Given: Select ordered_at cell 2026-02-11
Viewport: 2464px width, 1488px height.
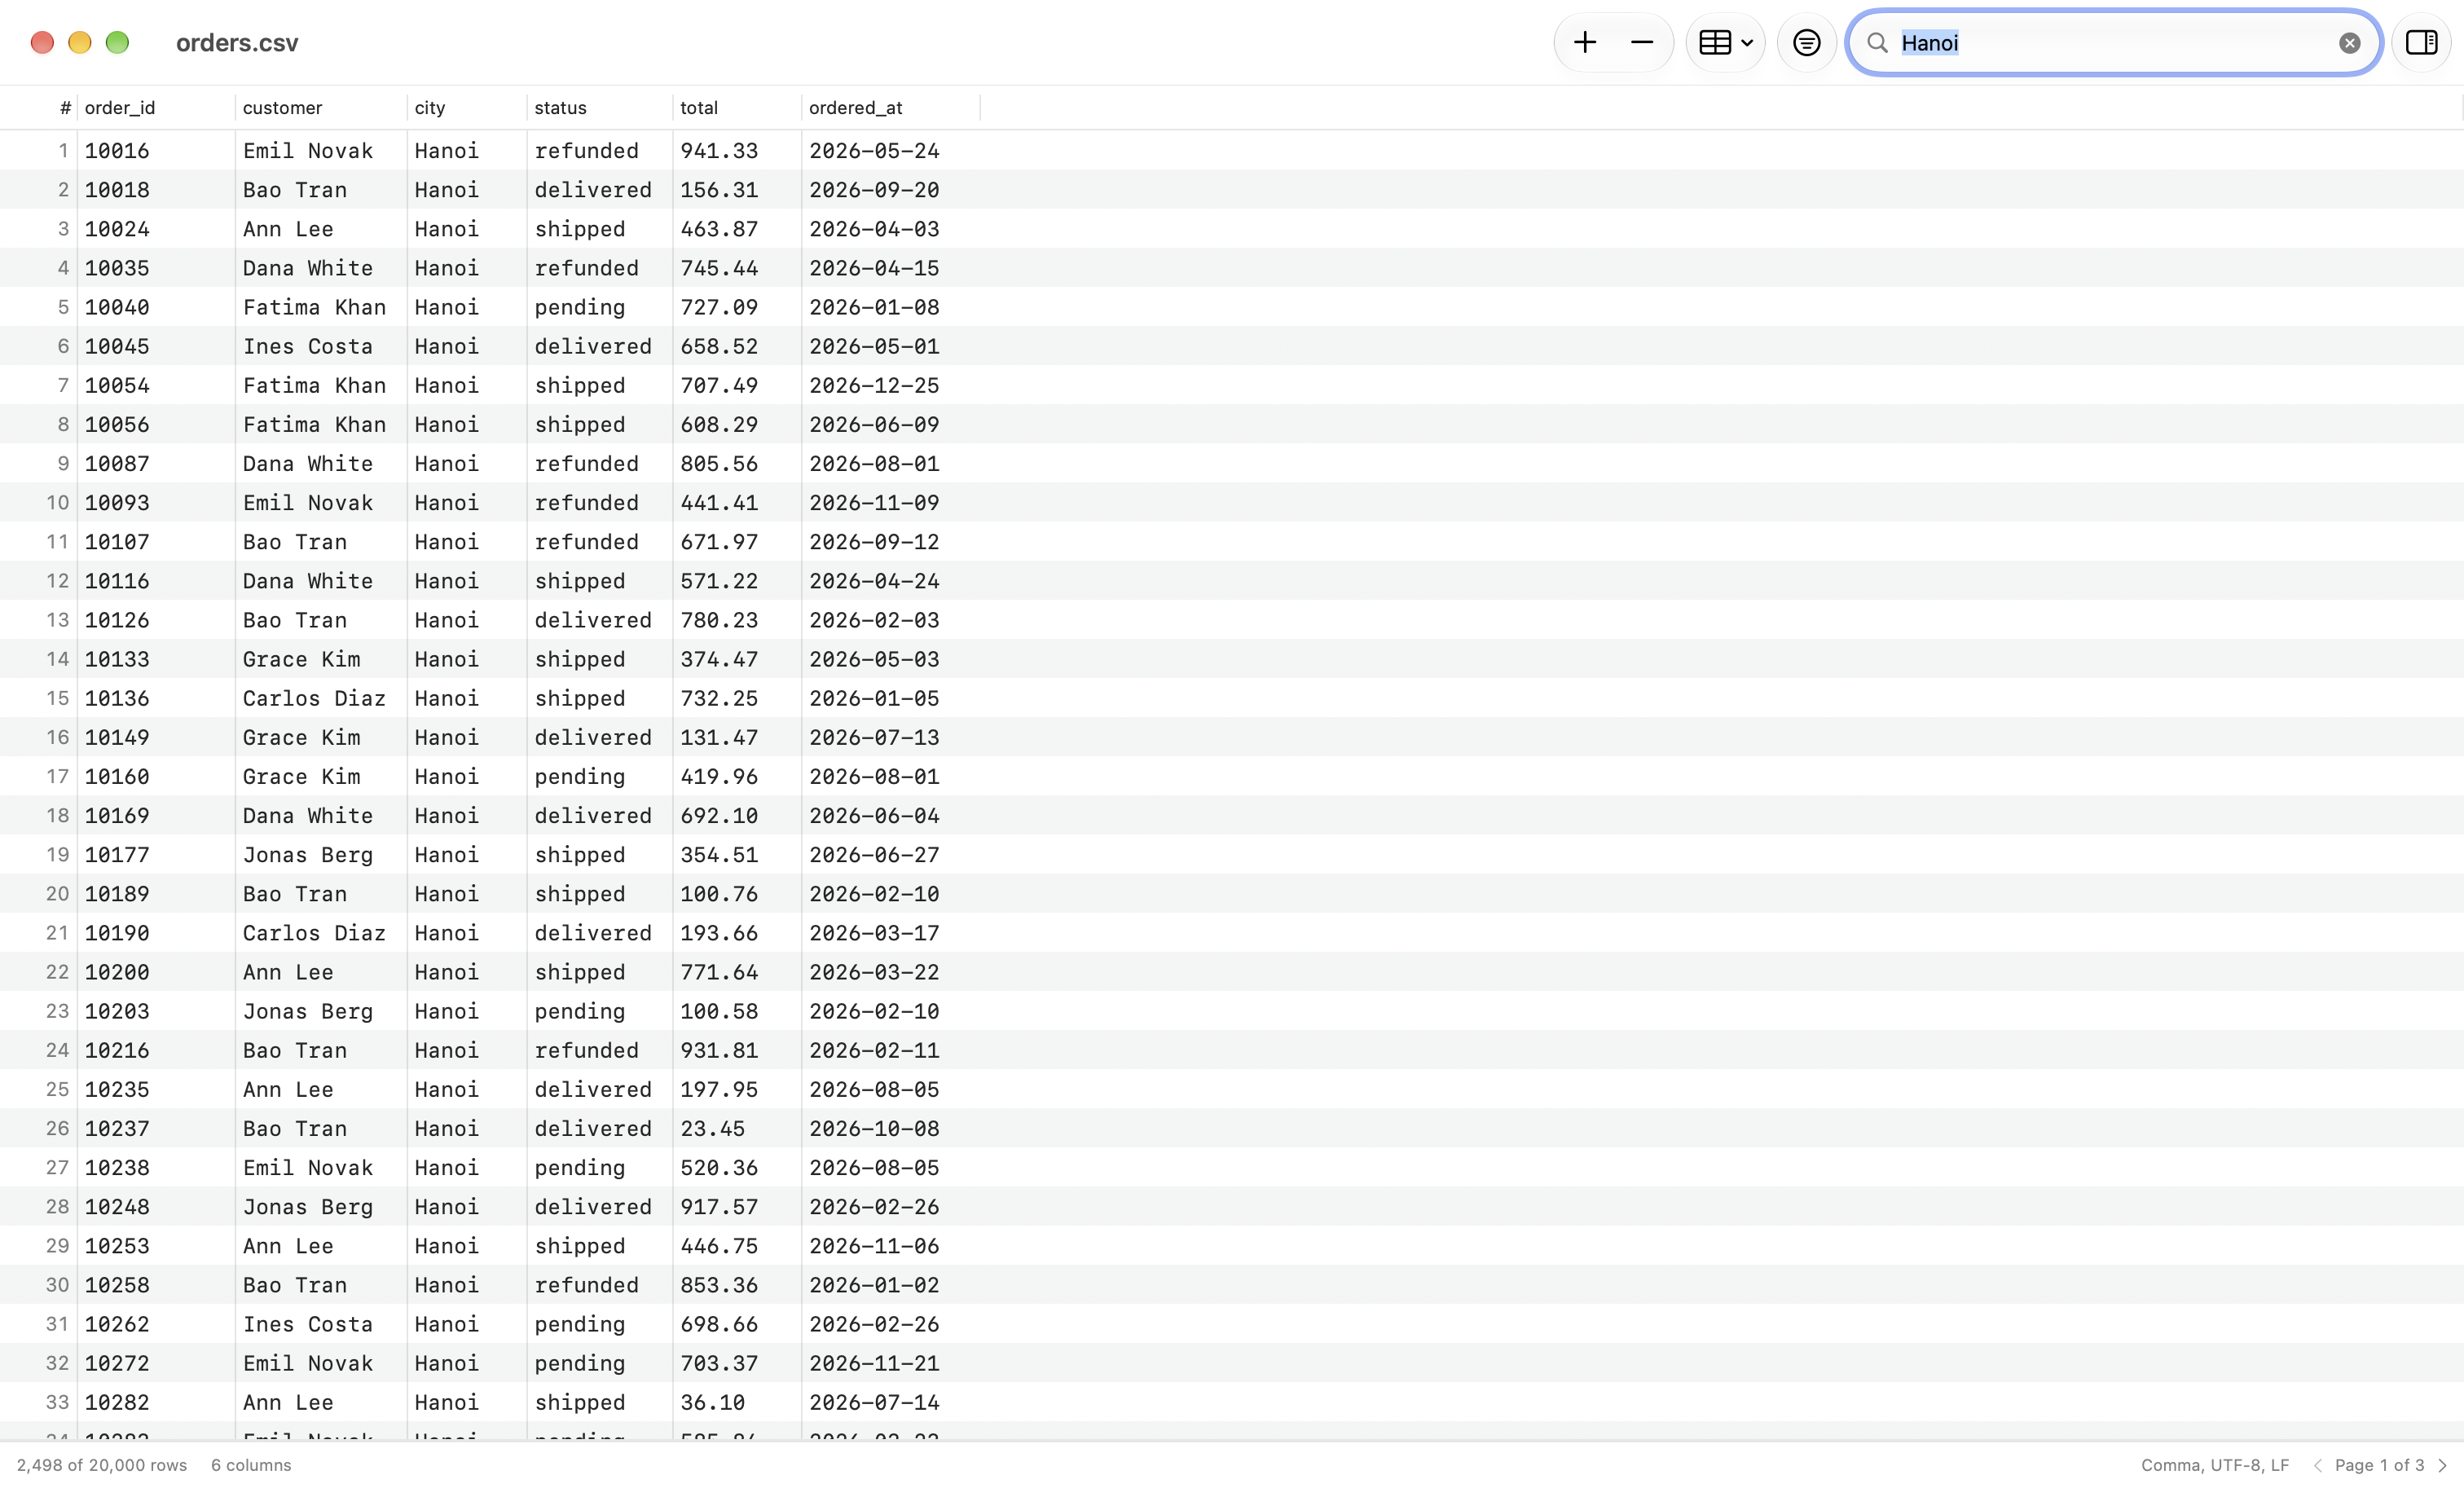Looking at the screenshot, I should 891,1050.
